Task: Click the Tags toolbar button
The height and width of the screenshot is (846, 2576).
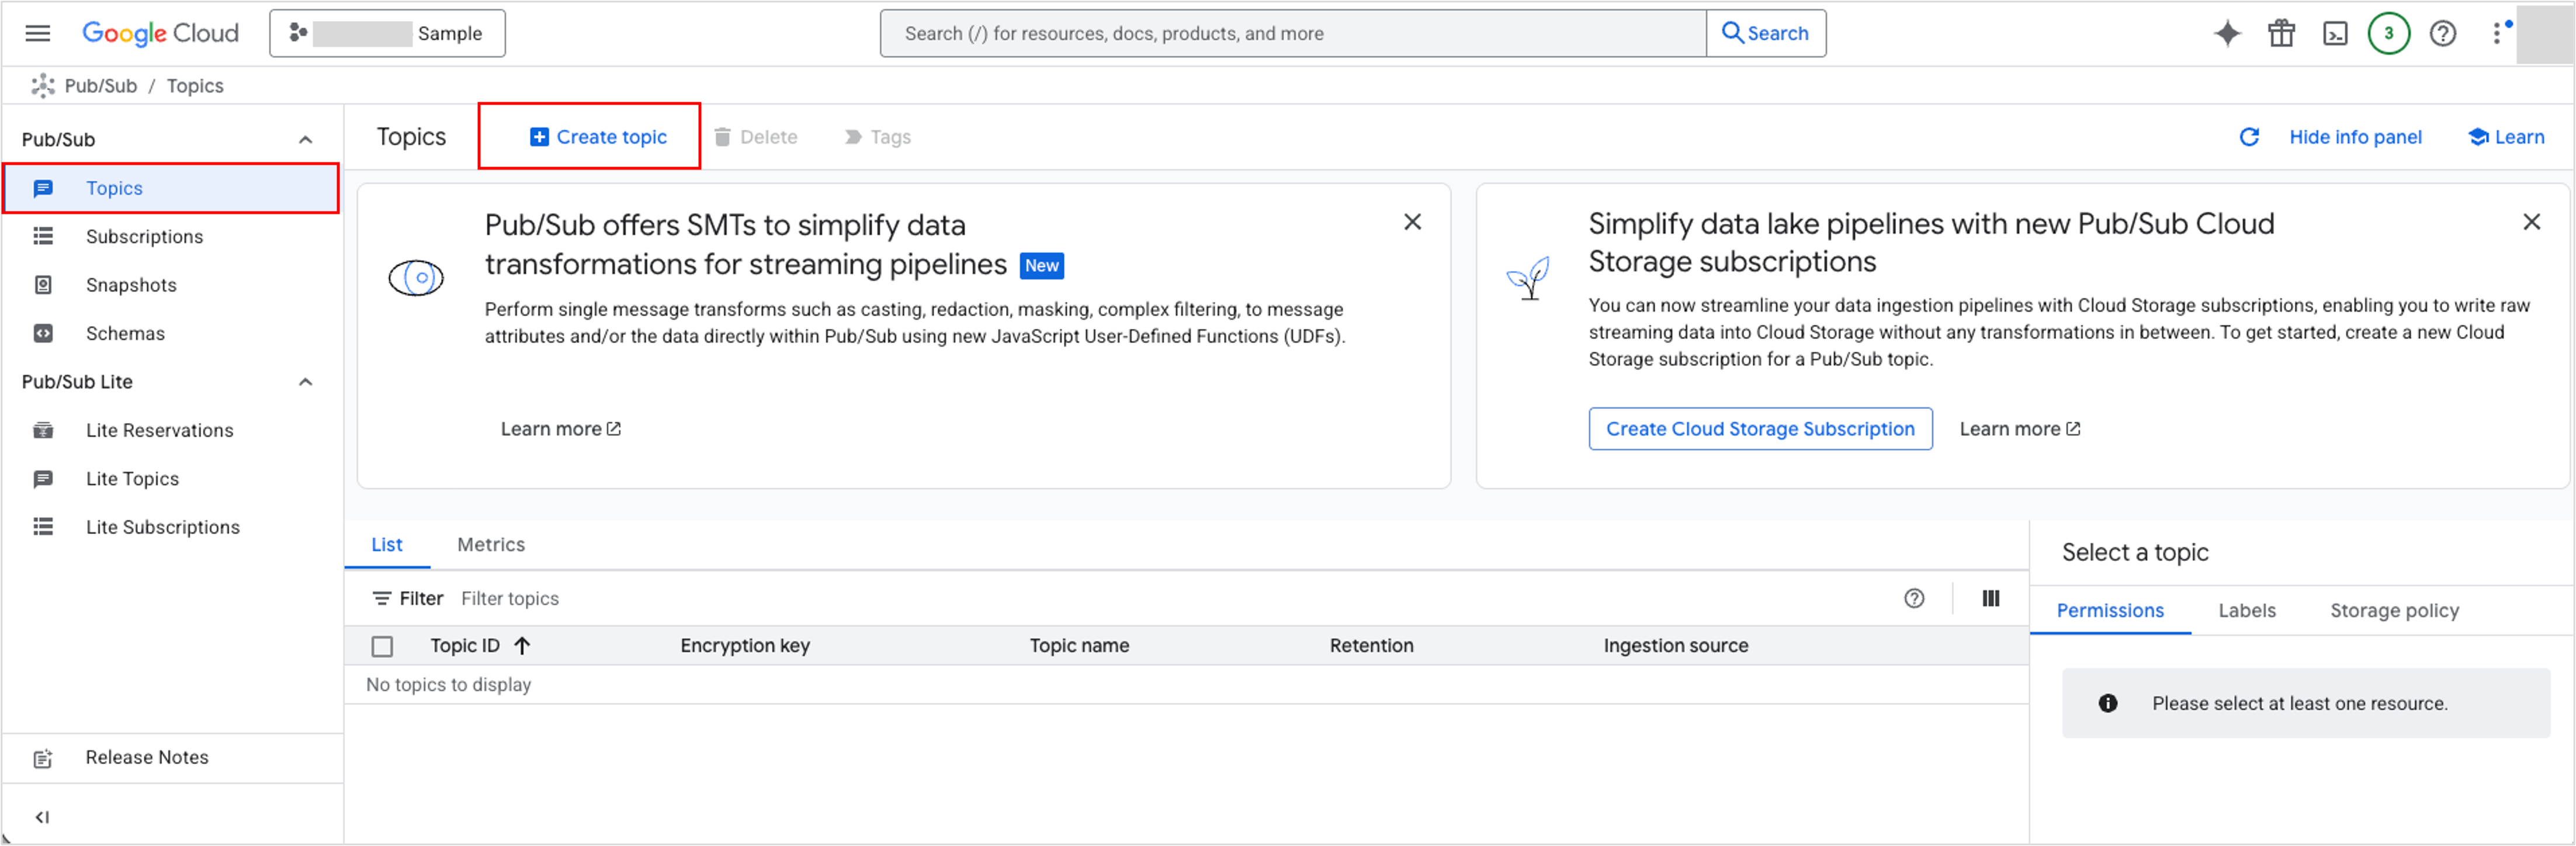Action: click(x=878, y=137)
